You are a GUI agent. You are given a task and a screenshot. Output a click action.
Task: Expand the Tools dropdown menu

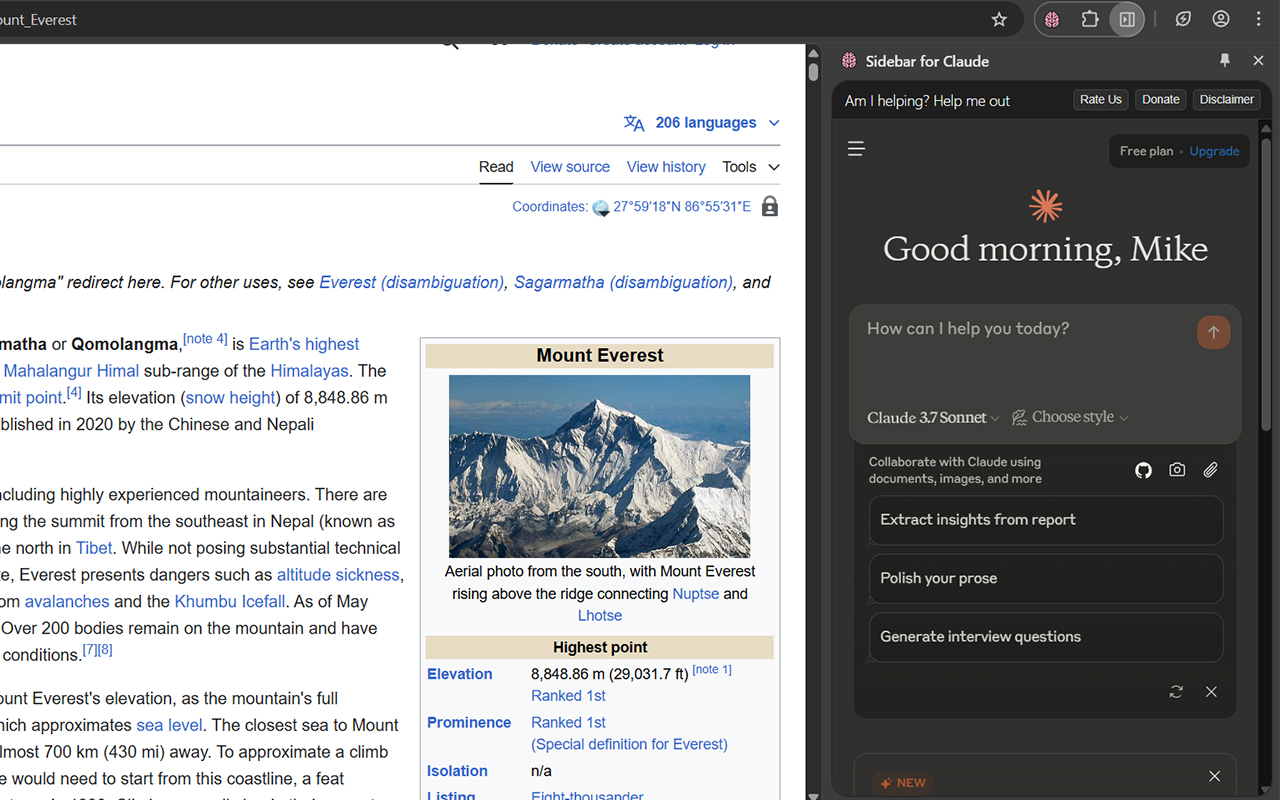[751, 167]
